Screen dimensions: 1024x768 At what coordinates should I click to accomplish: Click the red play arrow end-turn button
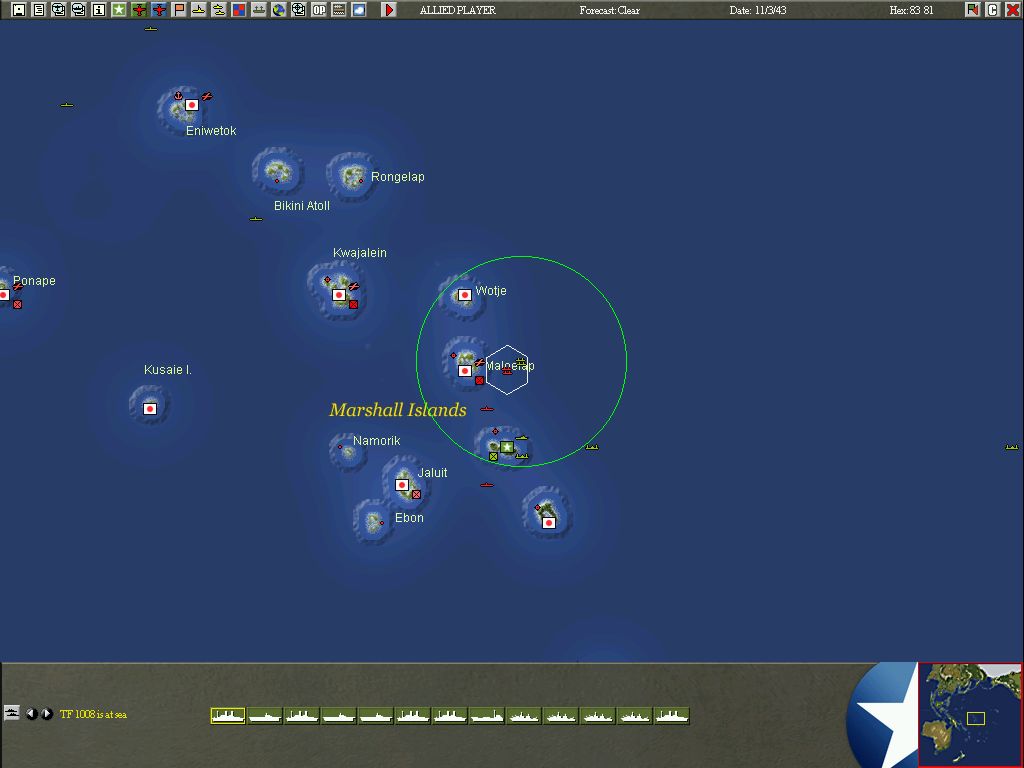tap(389, 10)
